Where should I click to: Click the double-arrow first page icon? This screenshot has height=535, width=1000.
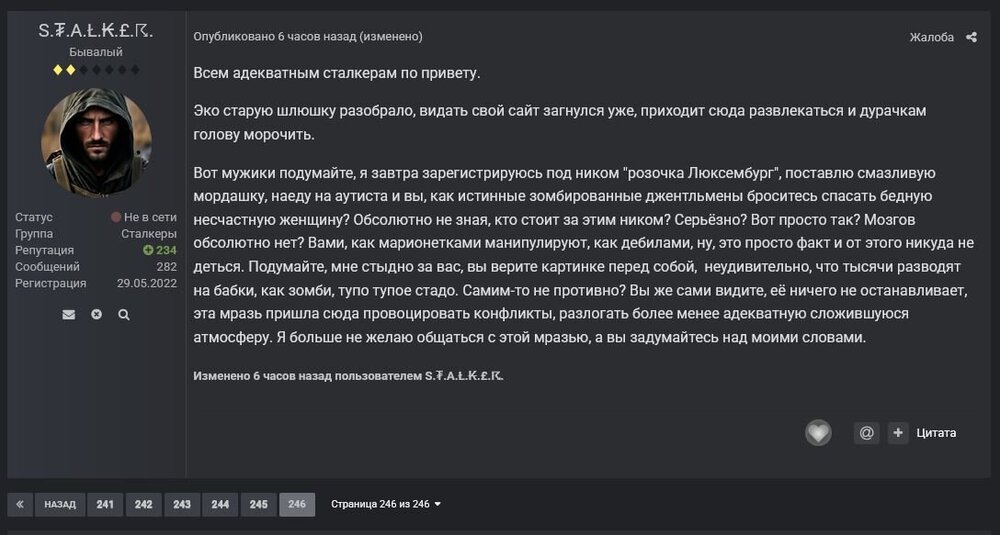20,504
